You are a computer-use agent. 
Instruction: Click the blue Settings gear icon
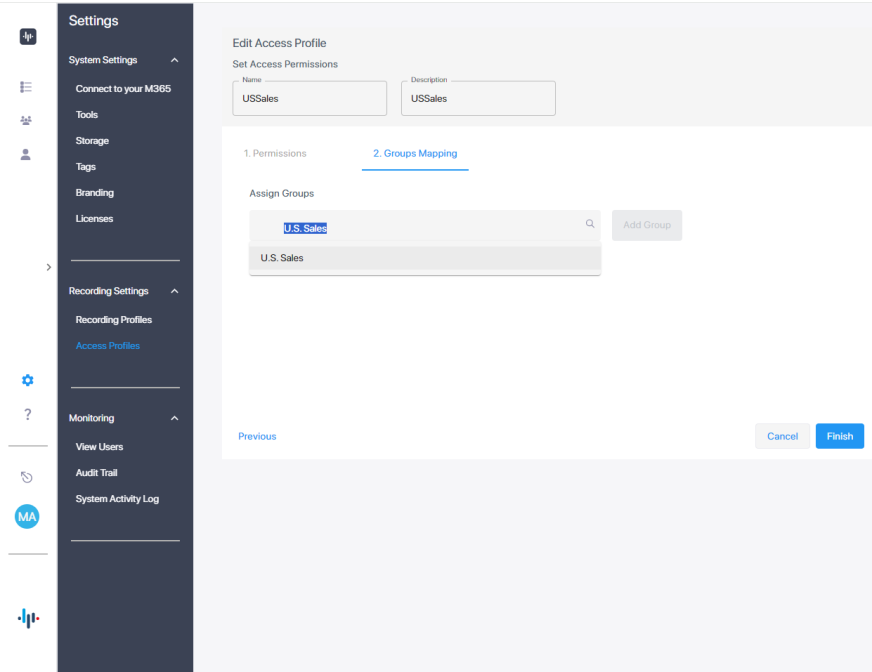coord(28,380)
